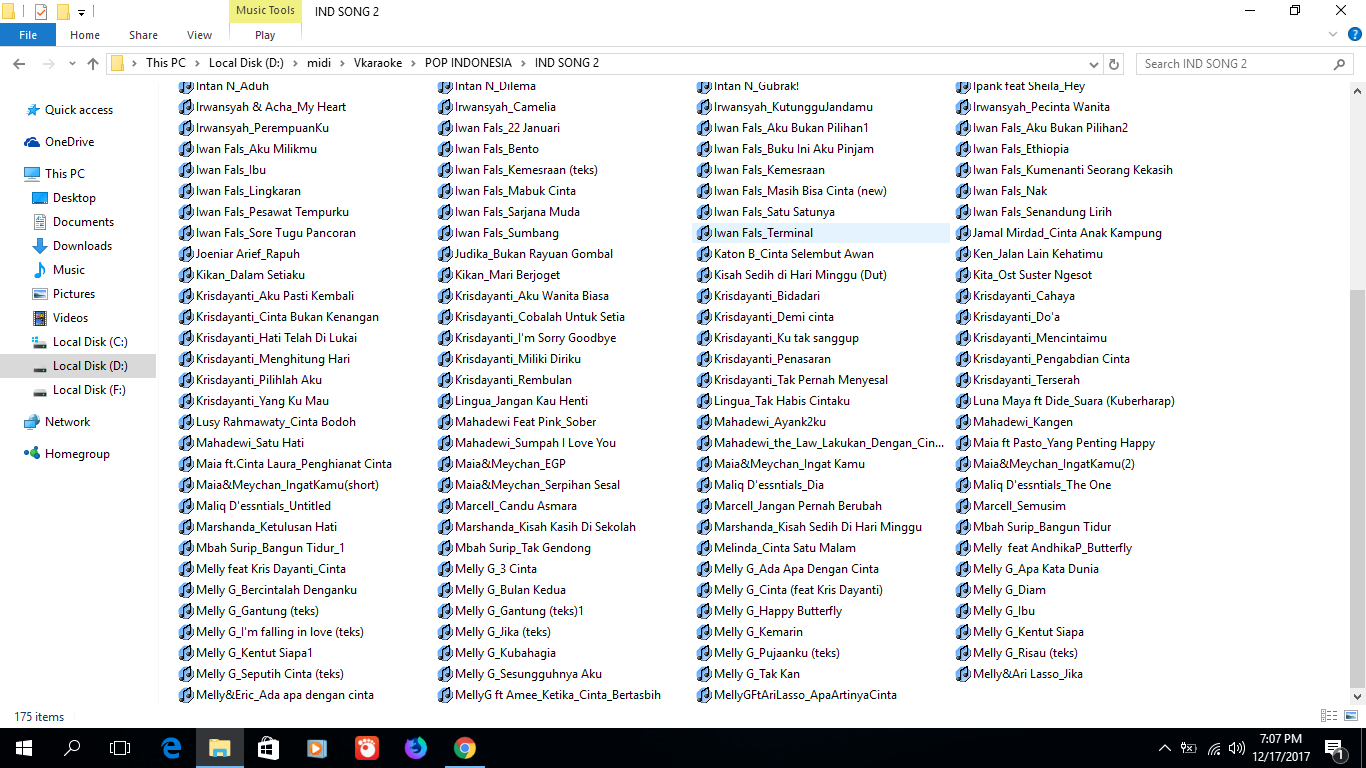Click music icon of Mbah Surip_Tak Gendong

(445, 548)
